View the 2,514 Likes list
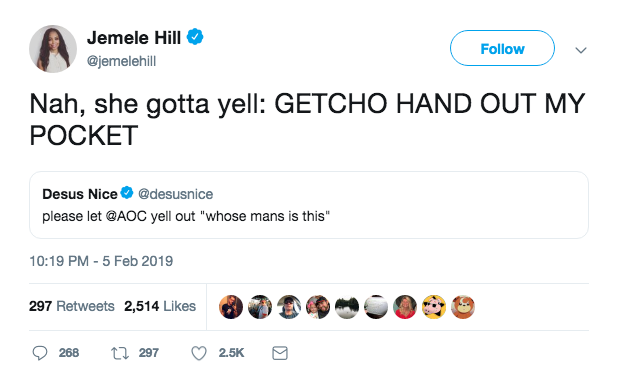The height and width of the screenshot is (381, 617). (x=160, y=306)
